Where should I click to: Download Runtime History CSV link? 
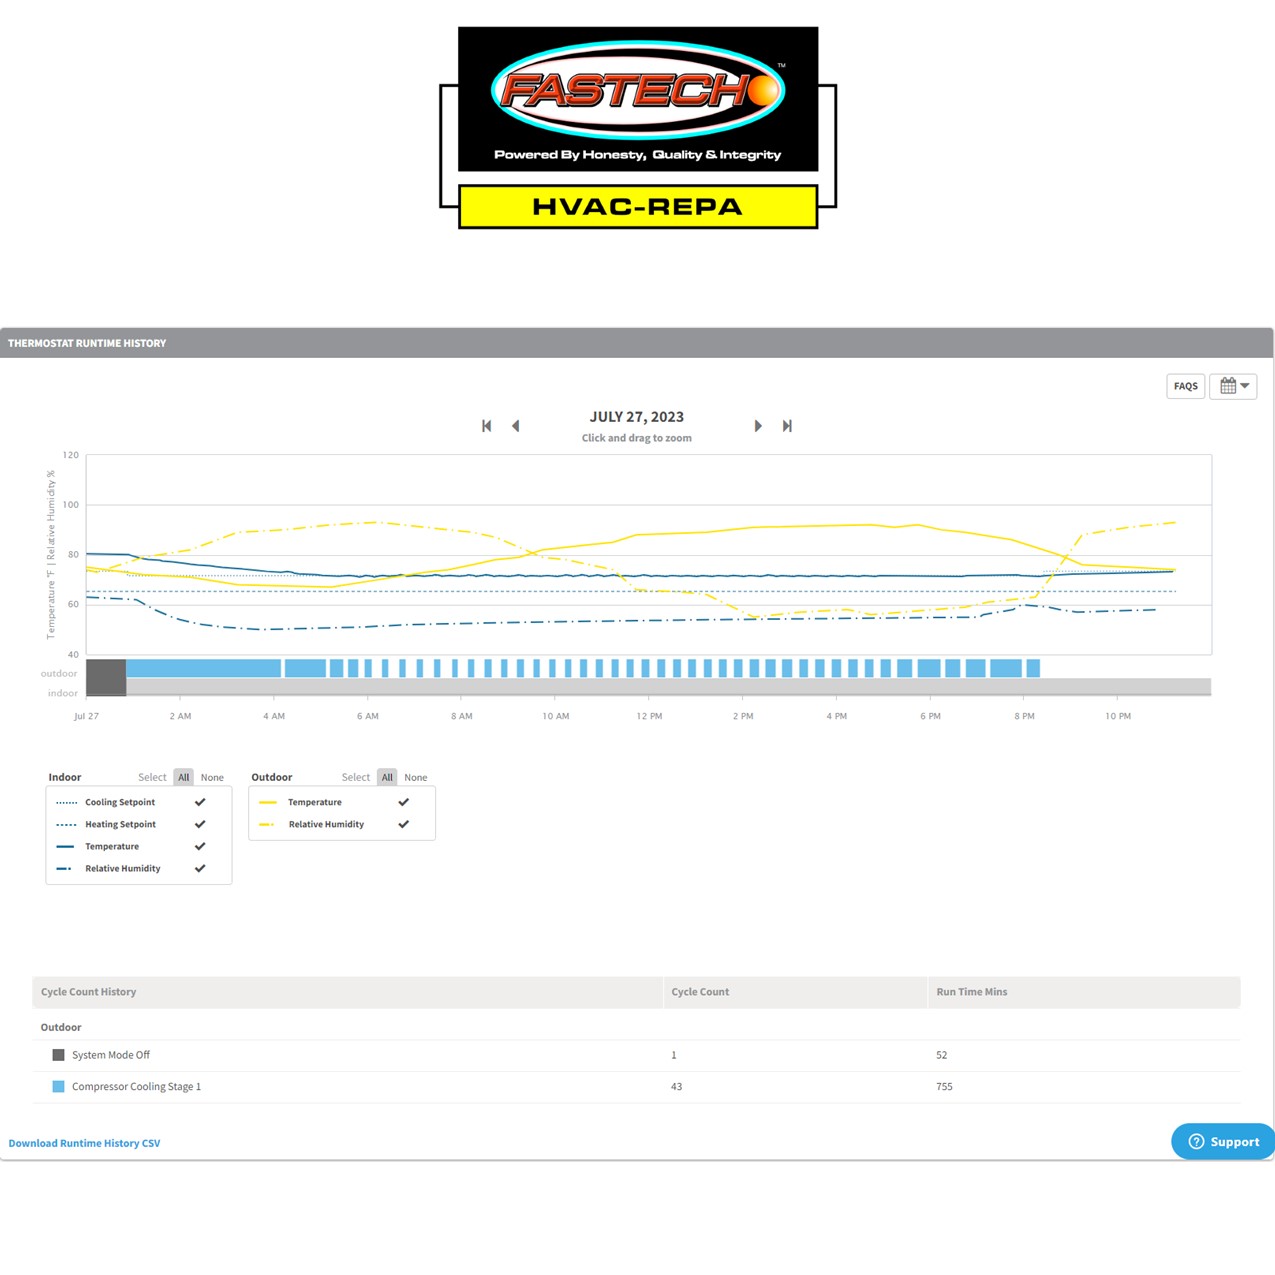tap(84, 1143)
